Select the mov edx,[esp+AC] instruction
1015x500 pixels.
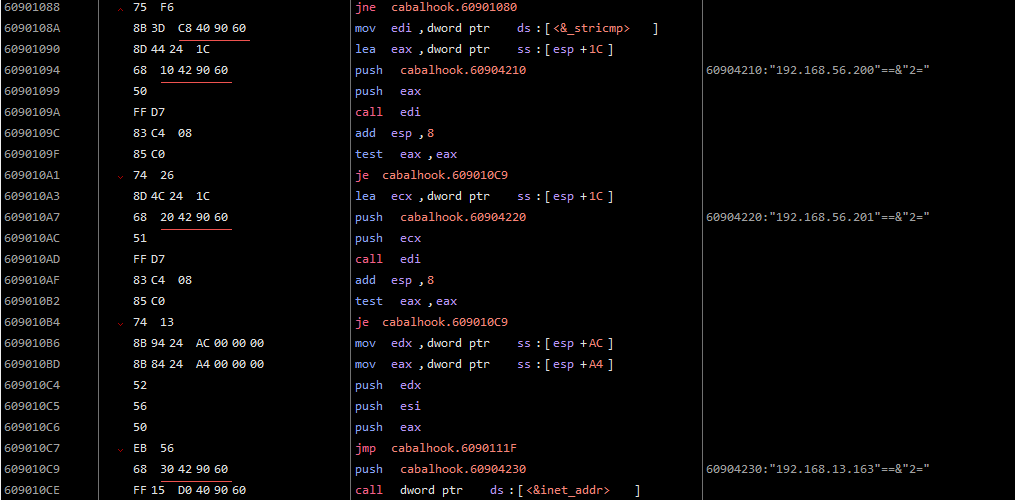pos(483,343)
